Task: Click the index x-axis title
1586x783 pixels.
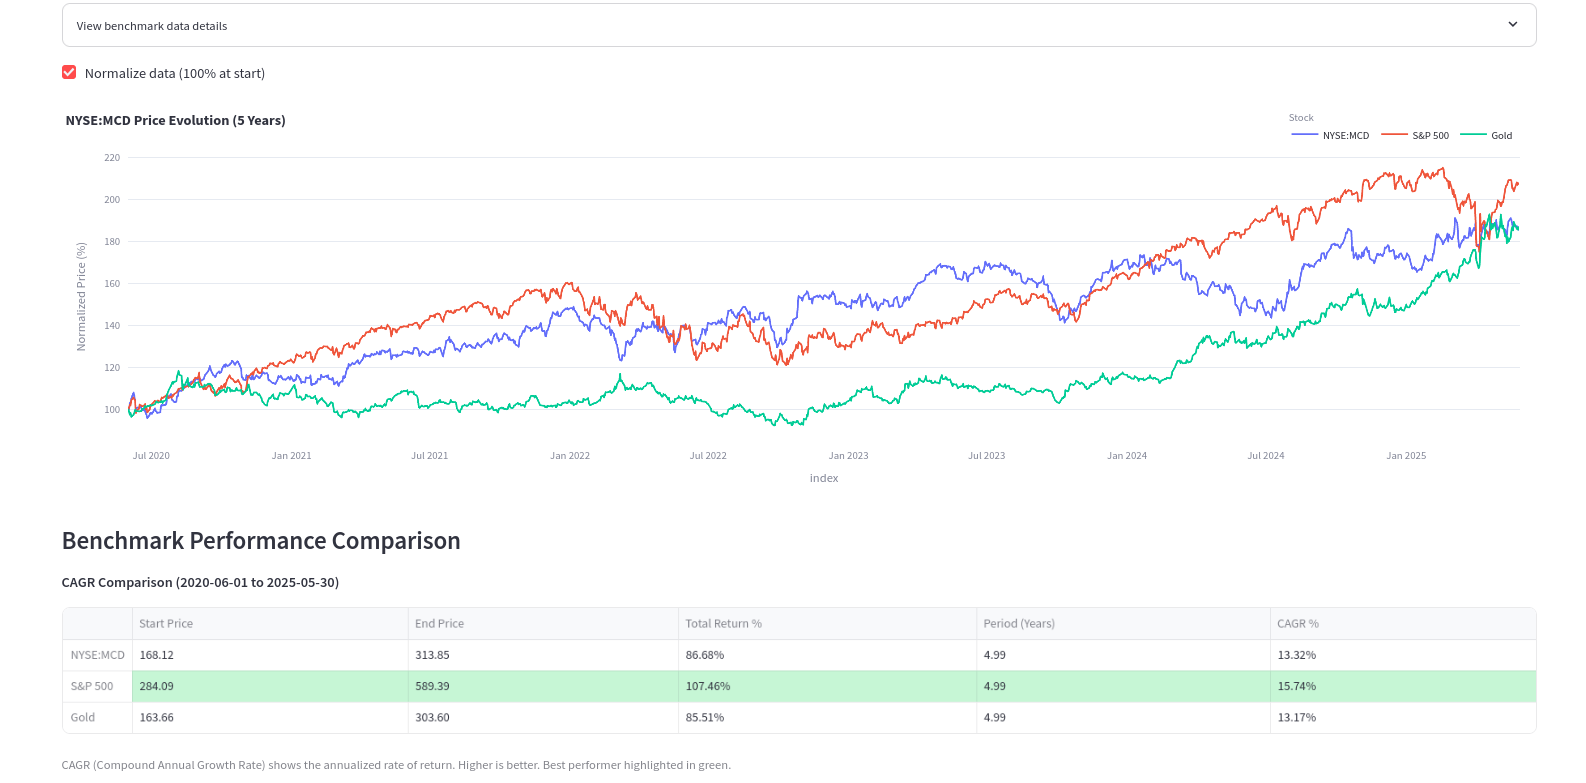Action: click(x=824, y=478)
